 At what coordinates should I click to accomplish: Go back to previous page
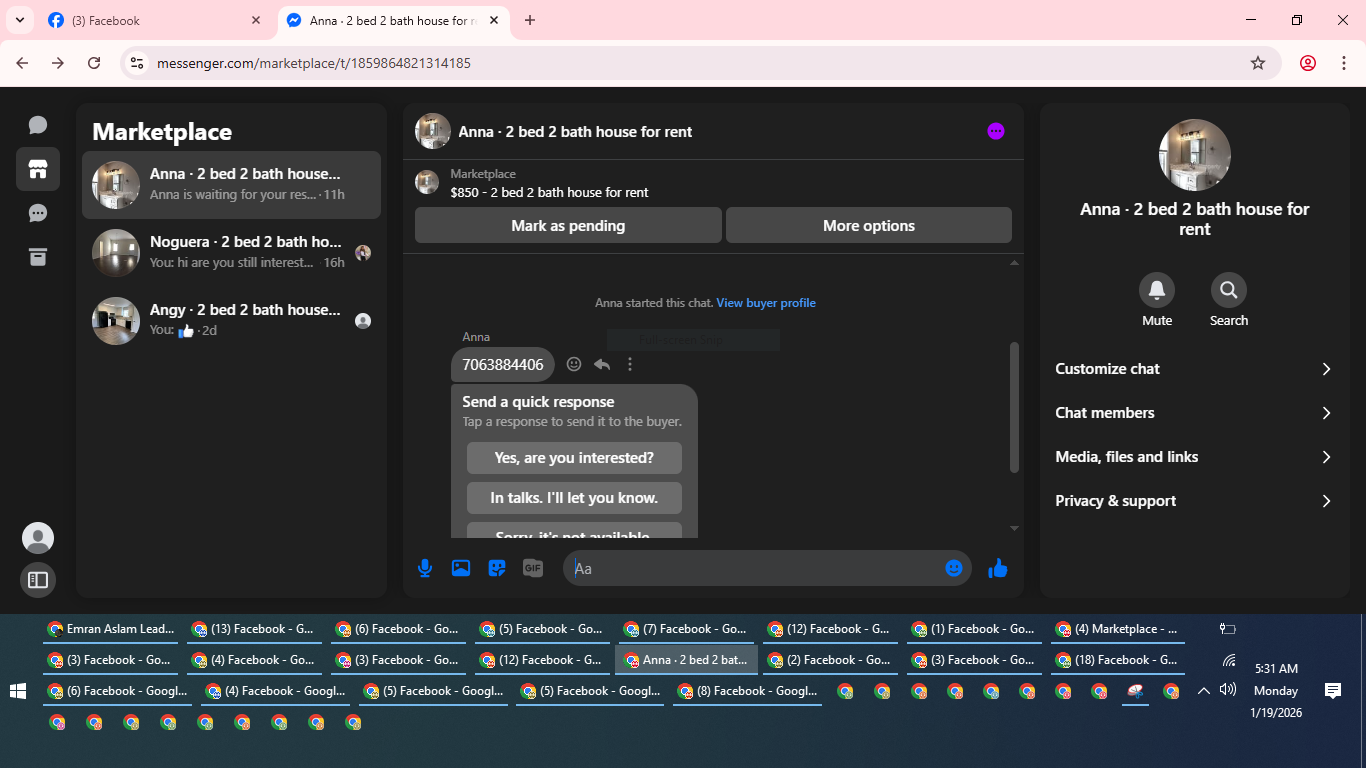22,63
